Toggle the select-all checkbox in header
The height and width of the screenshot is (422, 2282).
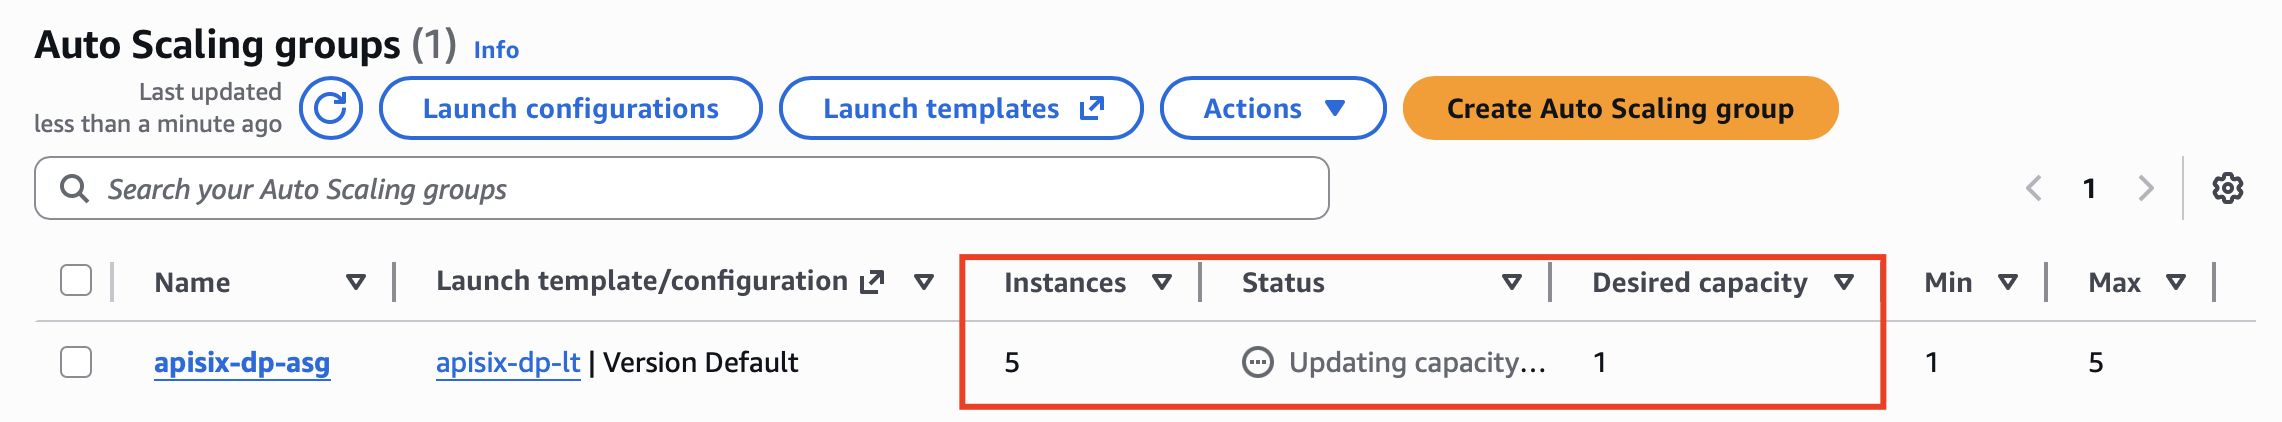pos(76,281)
